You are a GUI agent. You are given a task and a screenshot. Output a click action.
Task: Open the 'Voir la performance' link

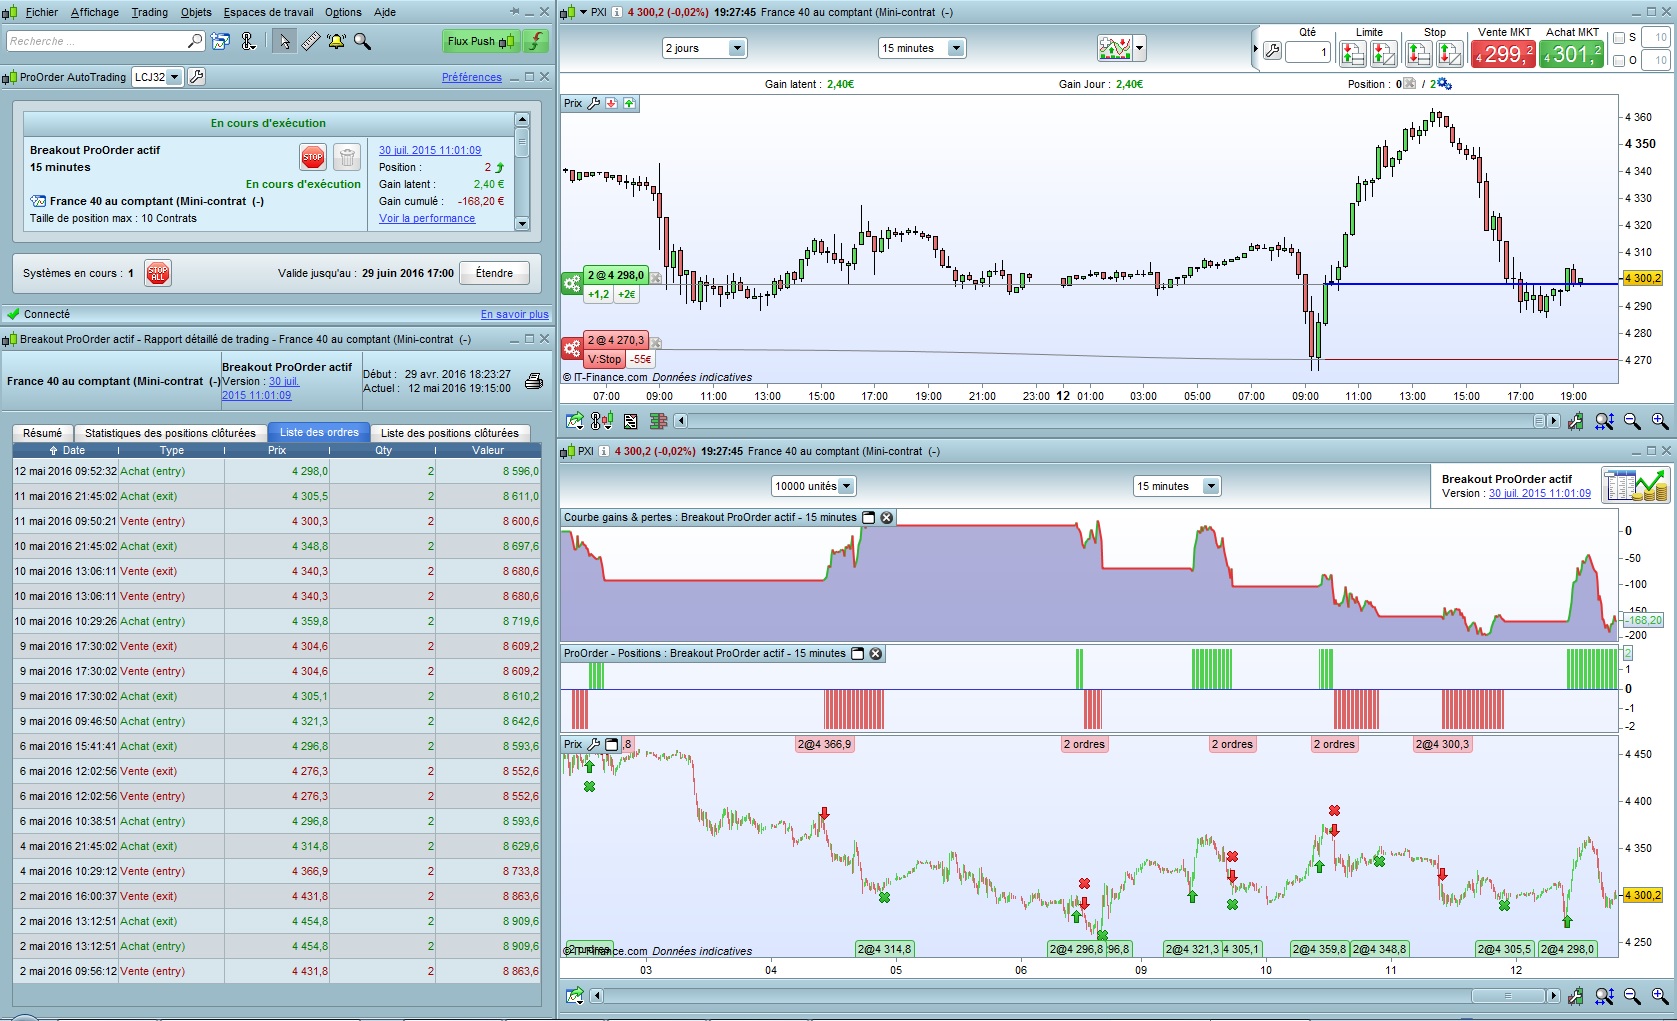click(x=427, y=218)
